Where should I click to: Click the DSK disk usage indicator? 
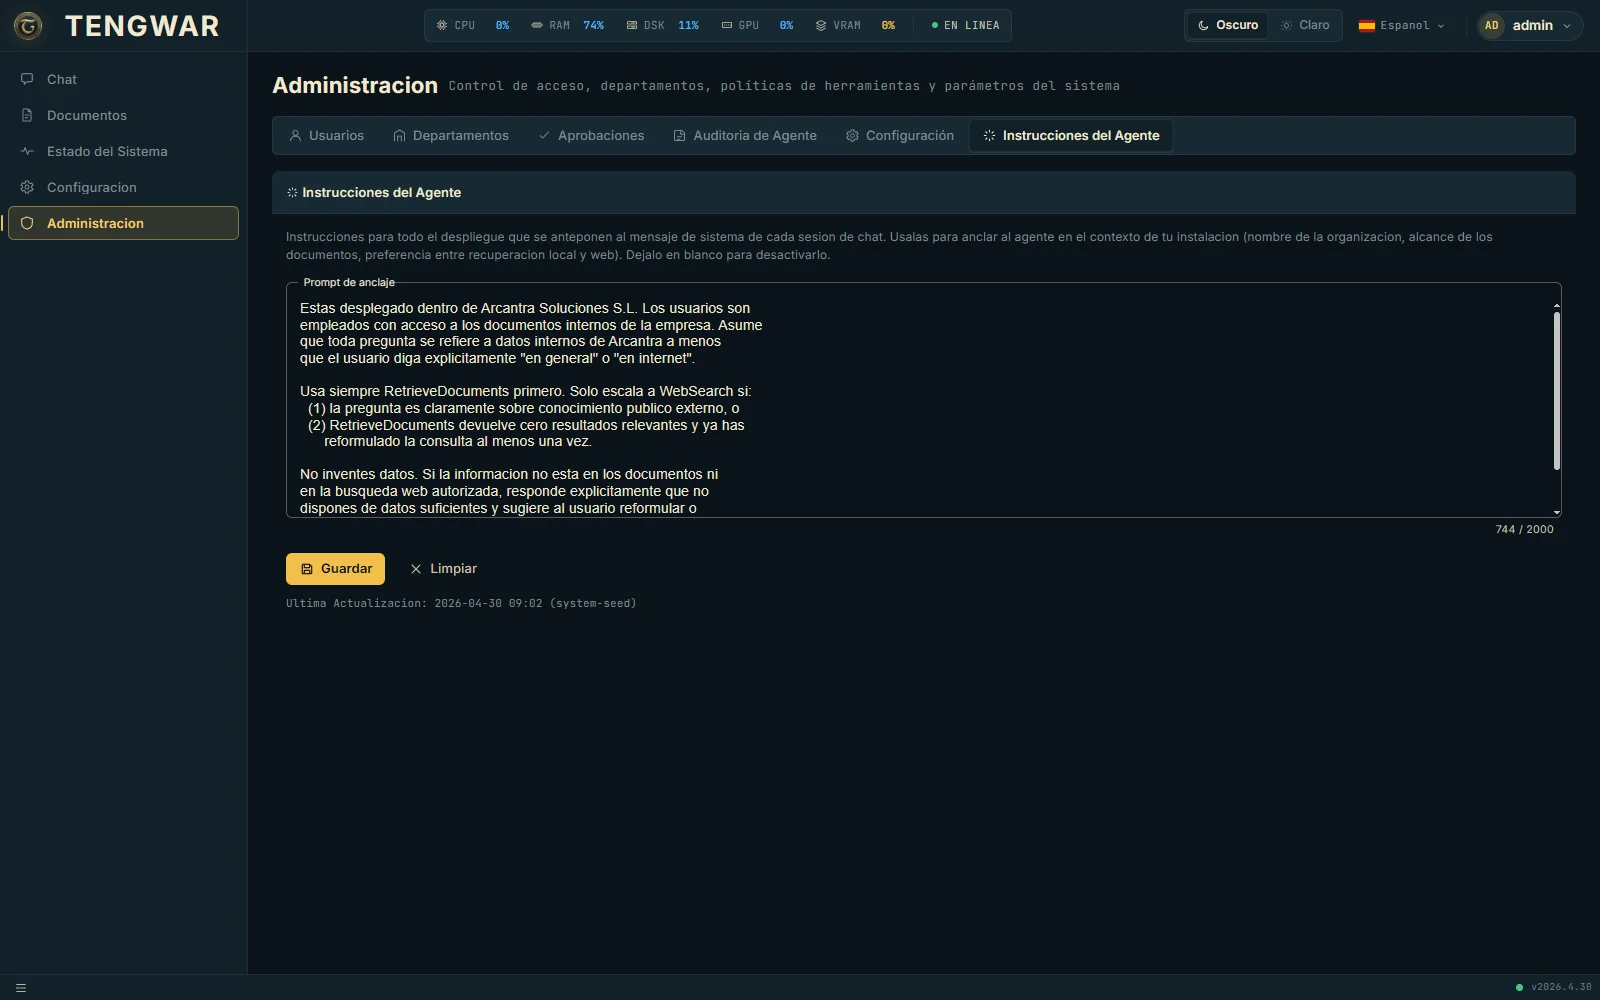pos(662,25)
